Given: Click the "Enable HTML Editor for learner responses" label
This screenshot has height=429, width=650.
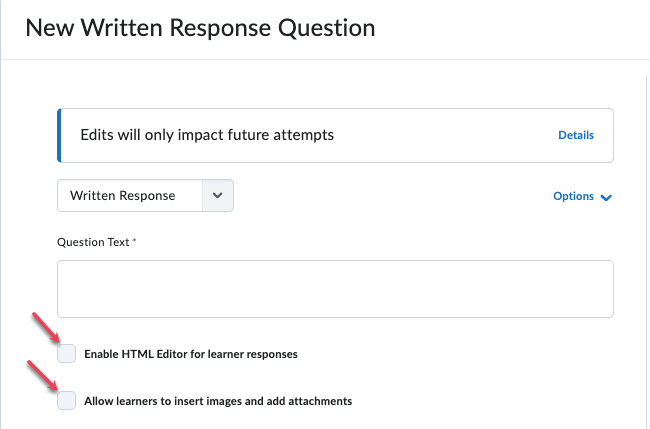Looking at the screenshot, I should tap(191, 354).
